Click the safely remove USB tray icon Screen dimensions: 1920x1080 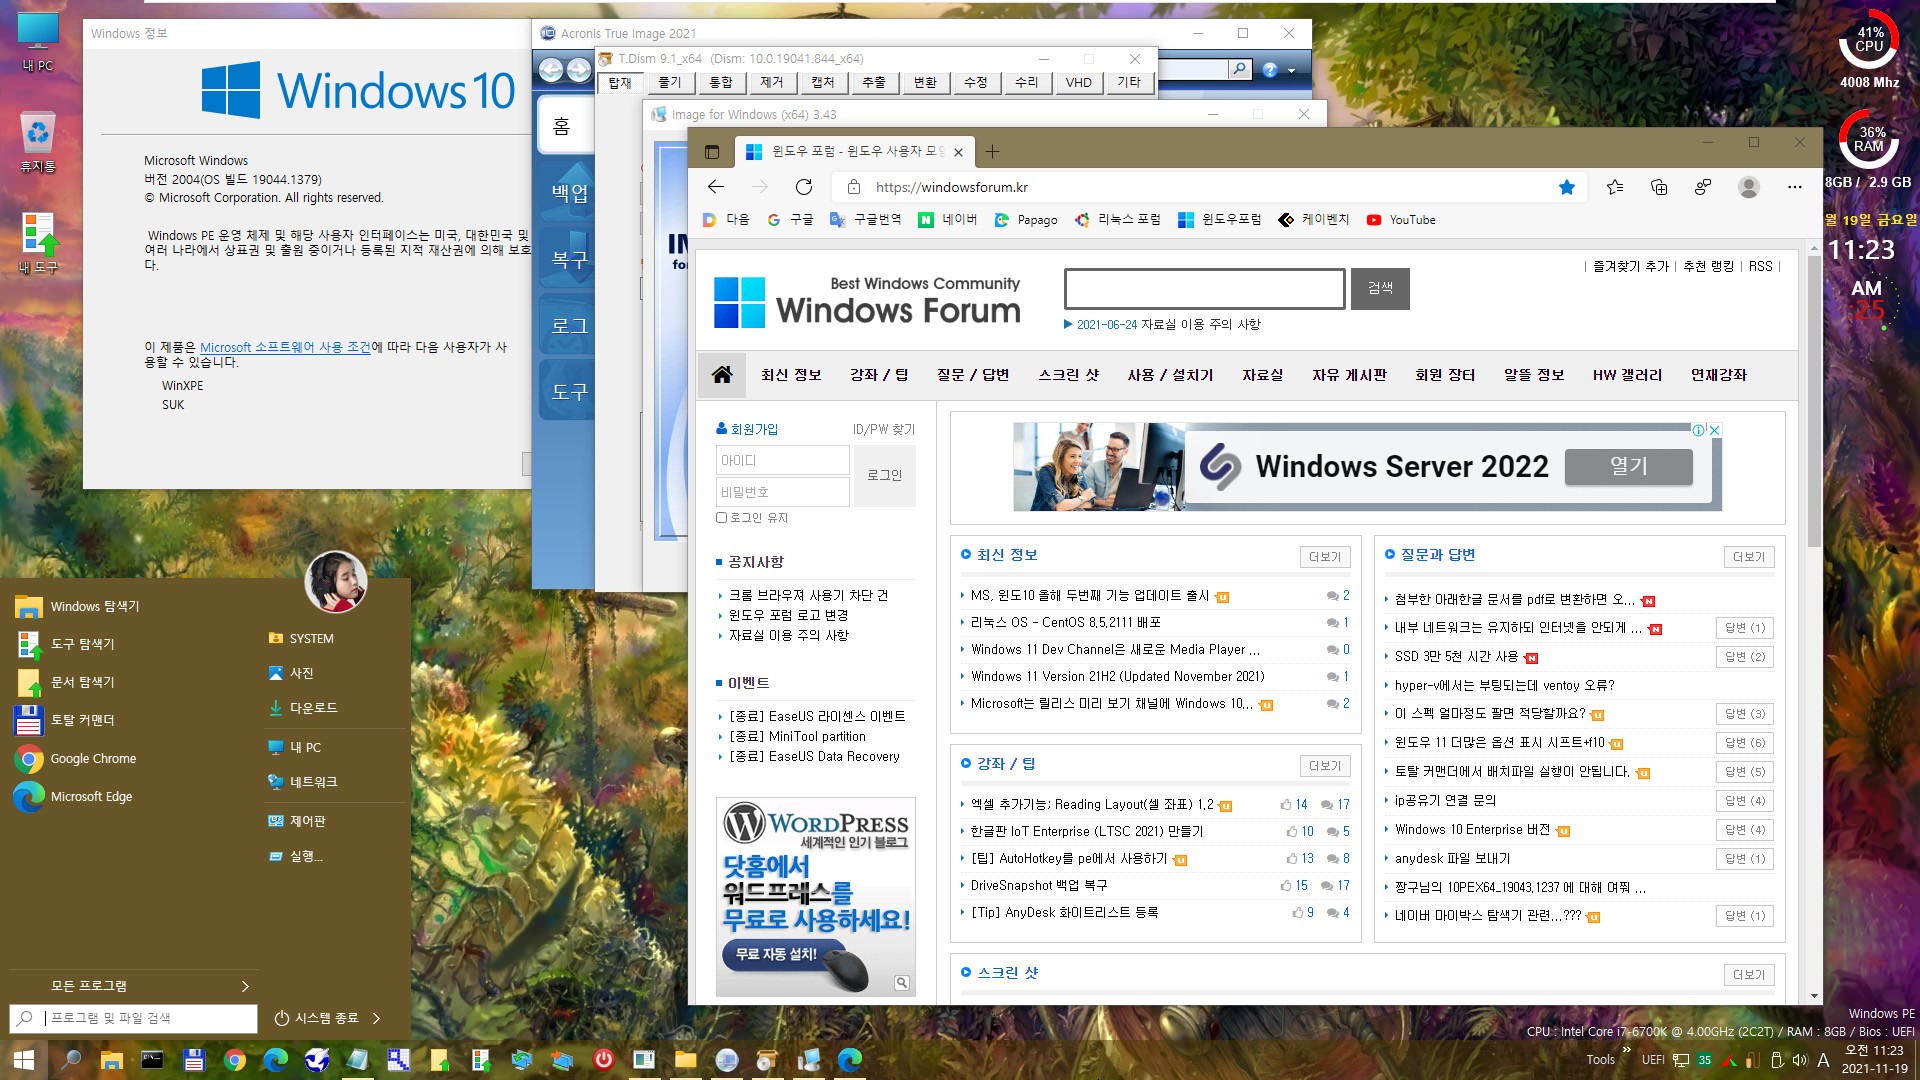[x=1777, y=1060]
